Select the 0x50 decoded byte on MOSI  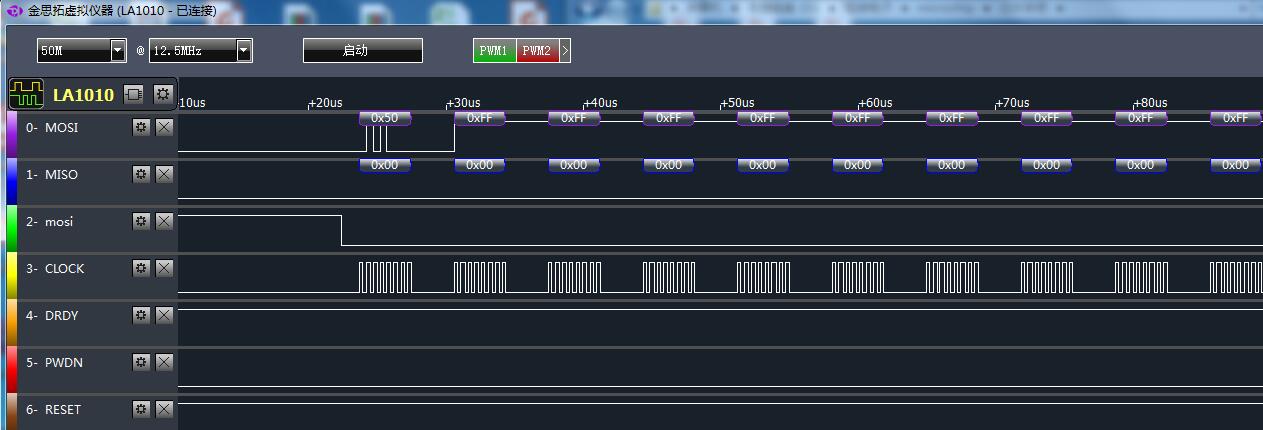click(x=385, y=118)
